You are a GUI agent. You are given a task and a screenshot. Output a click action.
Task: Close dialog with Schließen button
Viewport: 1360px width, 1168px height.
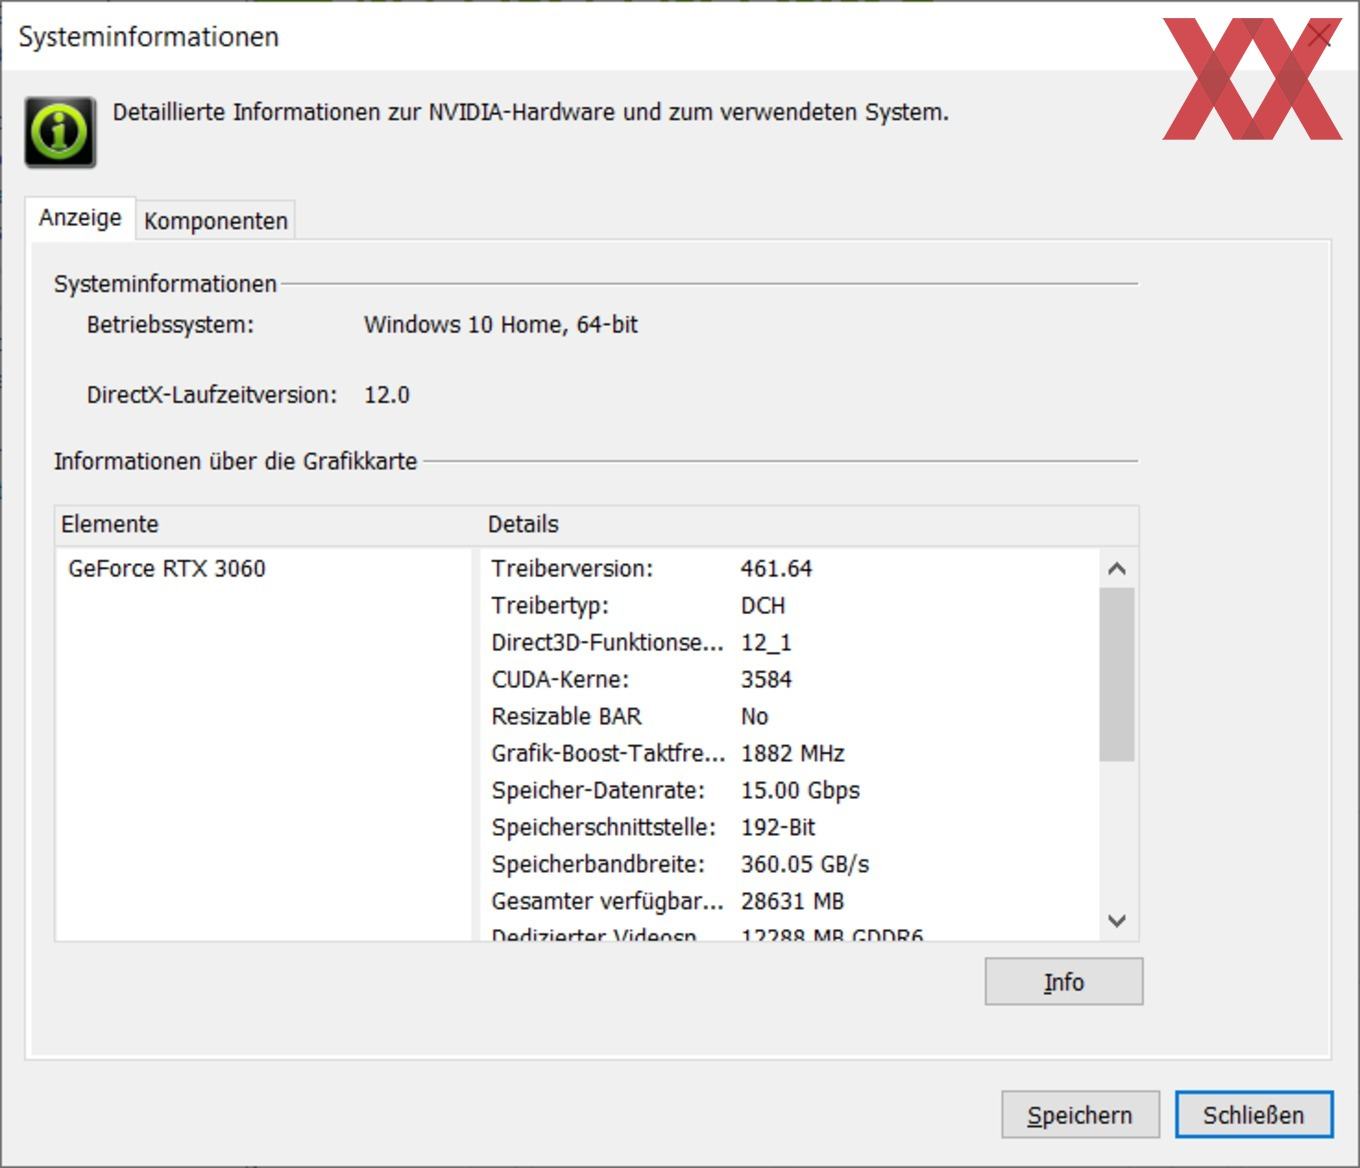(1254, 1115)
